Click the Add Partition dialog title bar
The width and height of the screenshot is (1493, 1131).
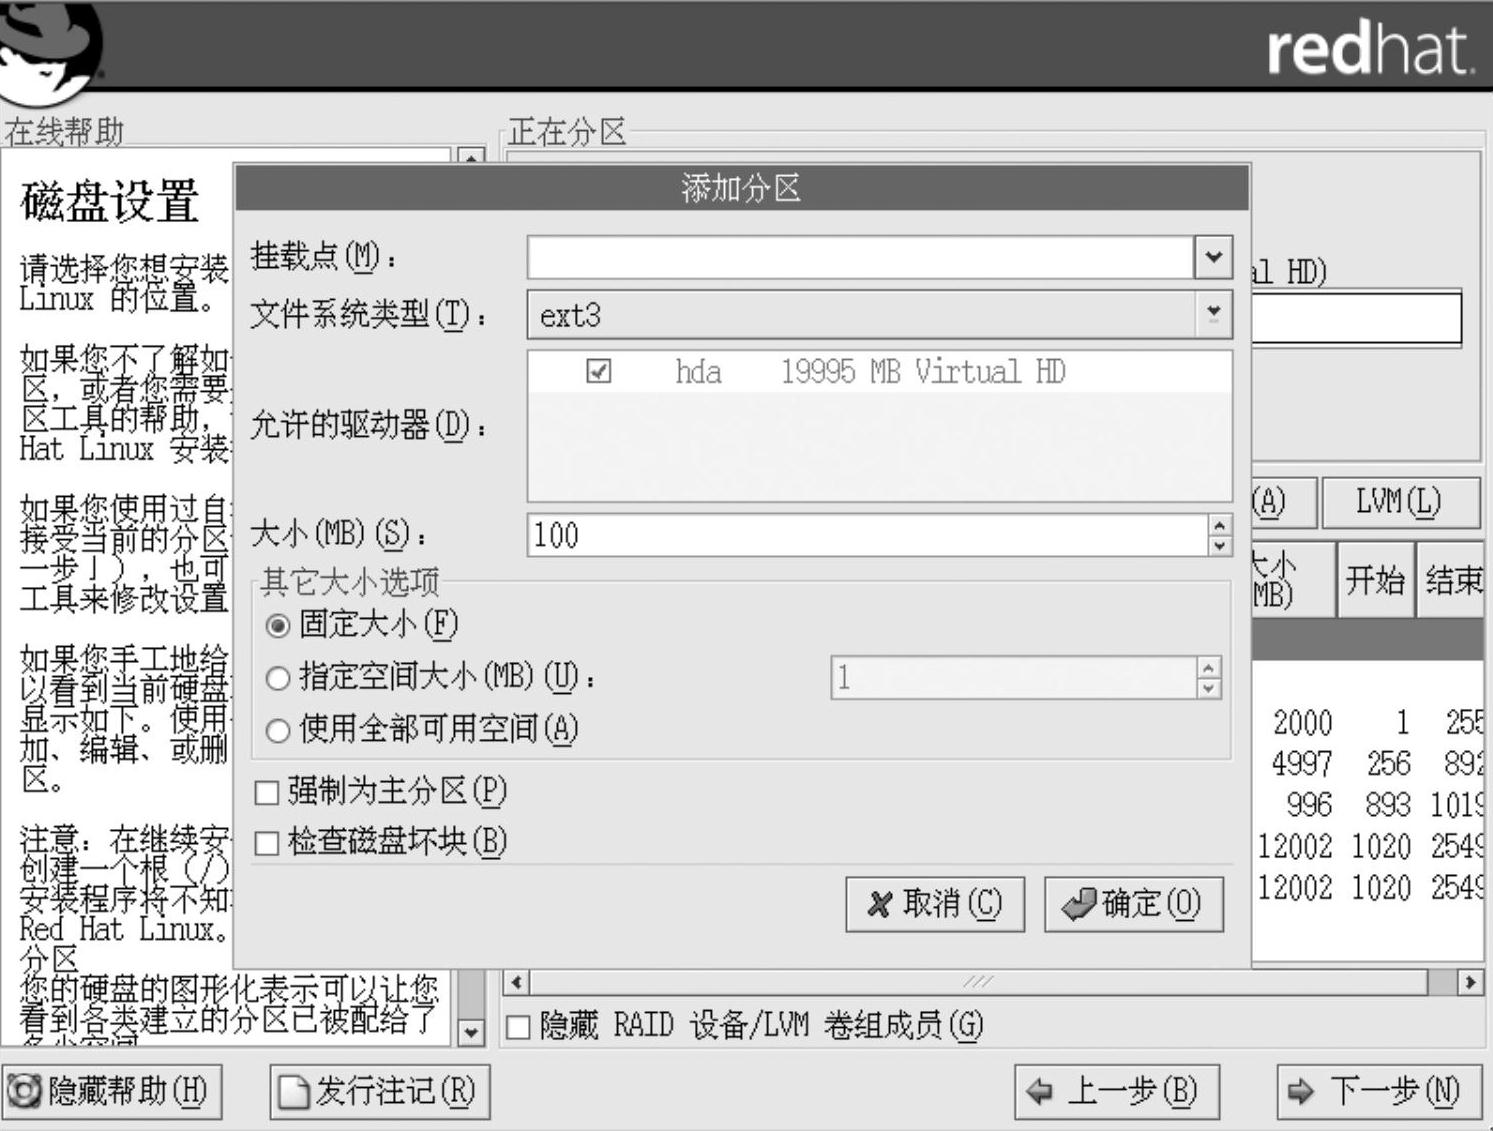[x=742, y=188]
